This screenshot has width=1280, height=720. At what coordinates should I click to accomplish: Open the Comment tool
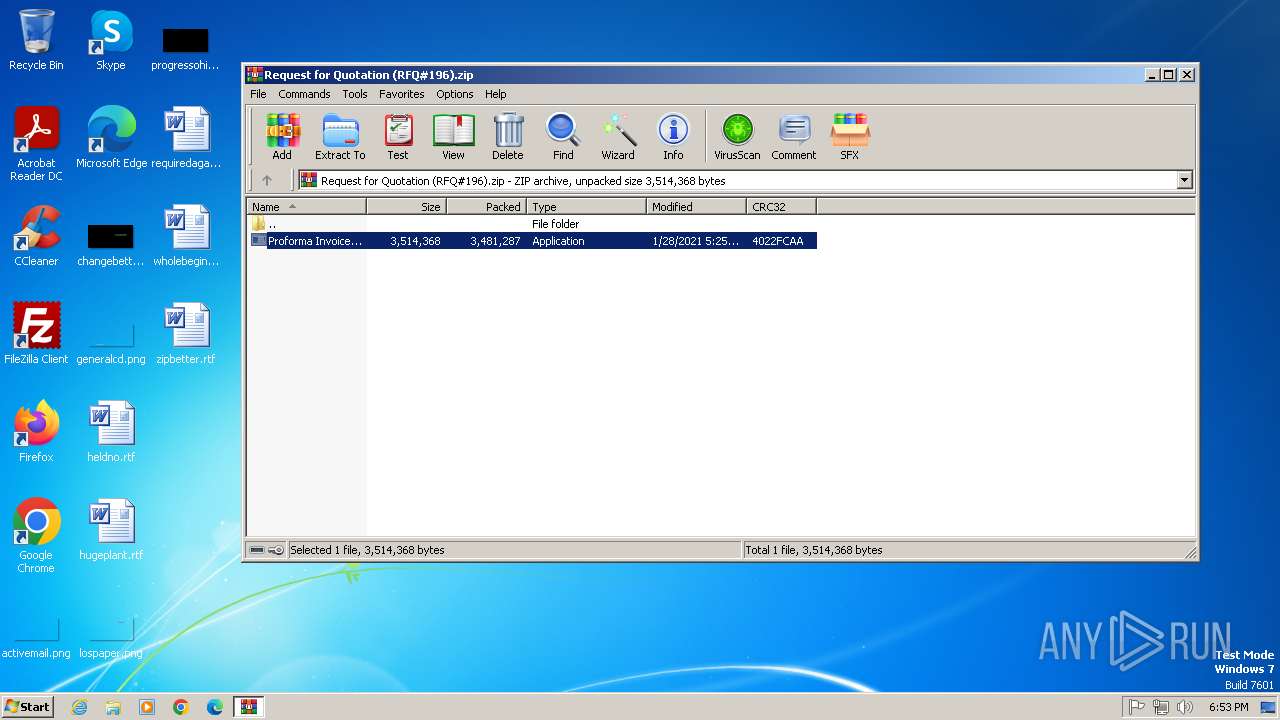click(794, 137)
